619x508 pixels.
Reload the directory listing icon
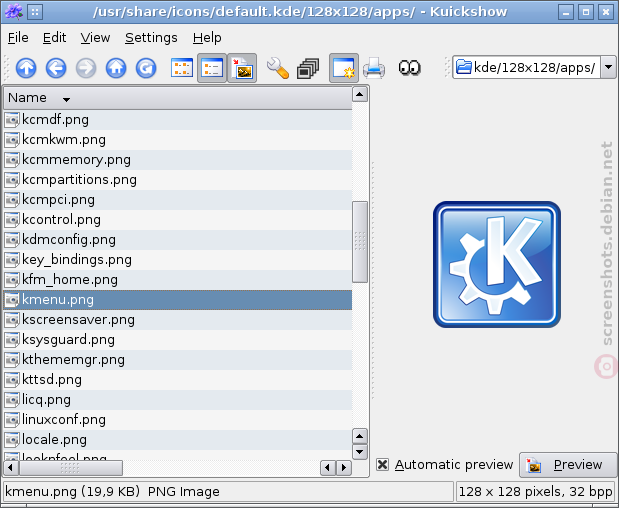point(146,68)
